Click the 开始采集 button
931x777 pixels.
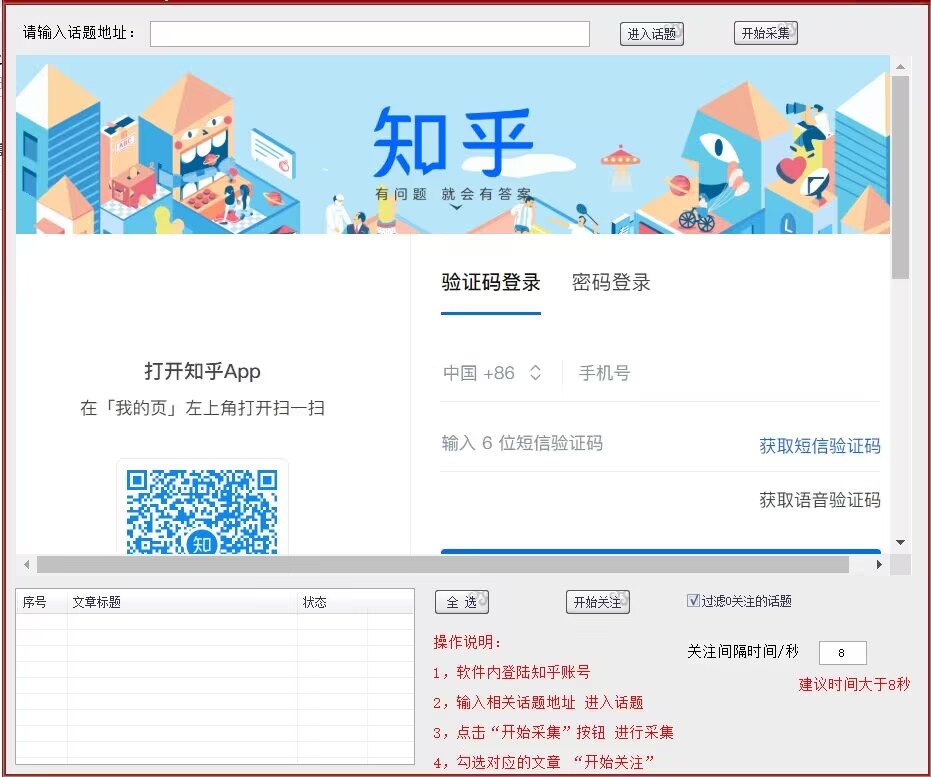[765, 33]
